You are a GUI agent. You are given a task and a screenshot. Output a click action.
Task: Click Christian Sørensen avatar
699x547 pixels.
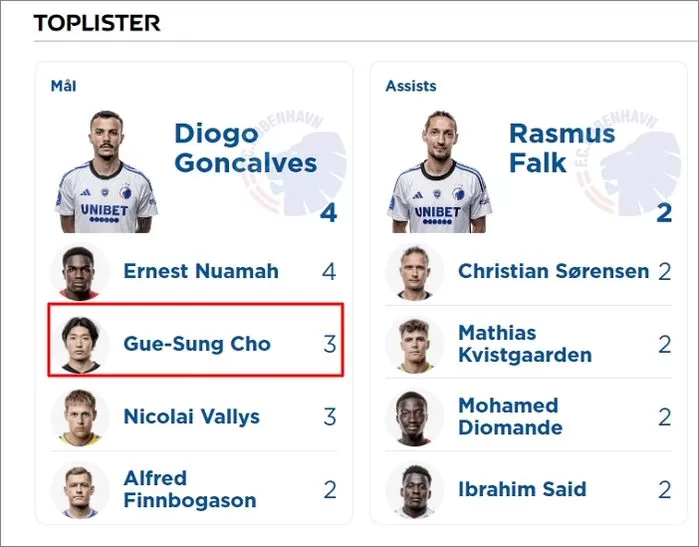415,271
